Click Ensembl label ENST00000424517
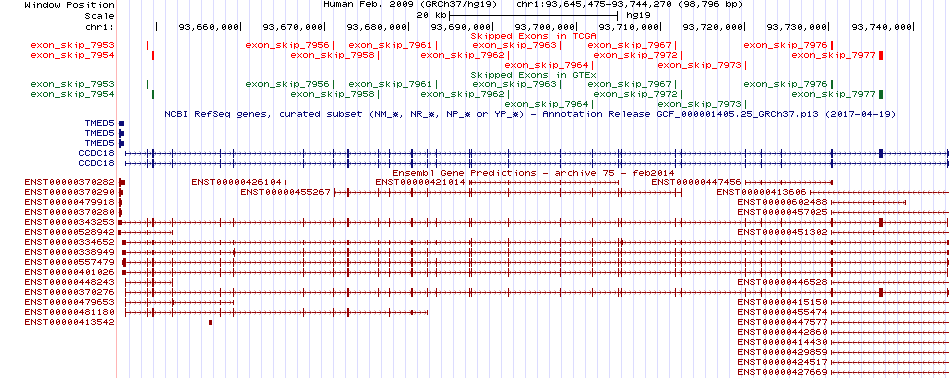This screenshot has width=950, height=378. click(x=783, y=362)
